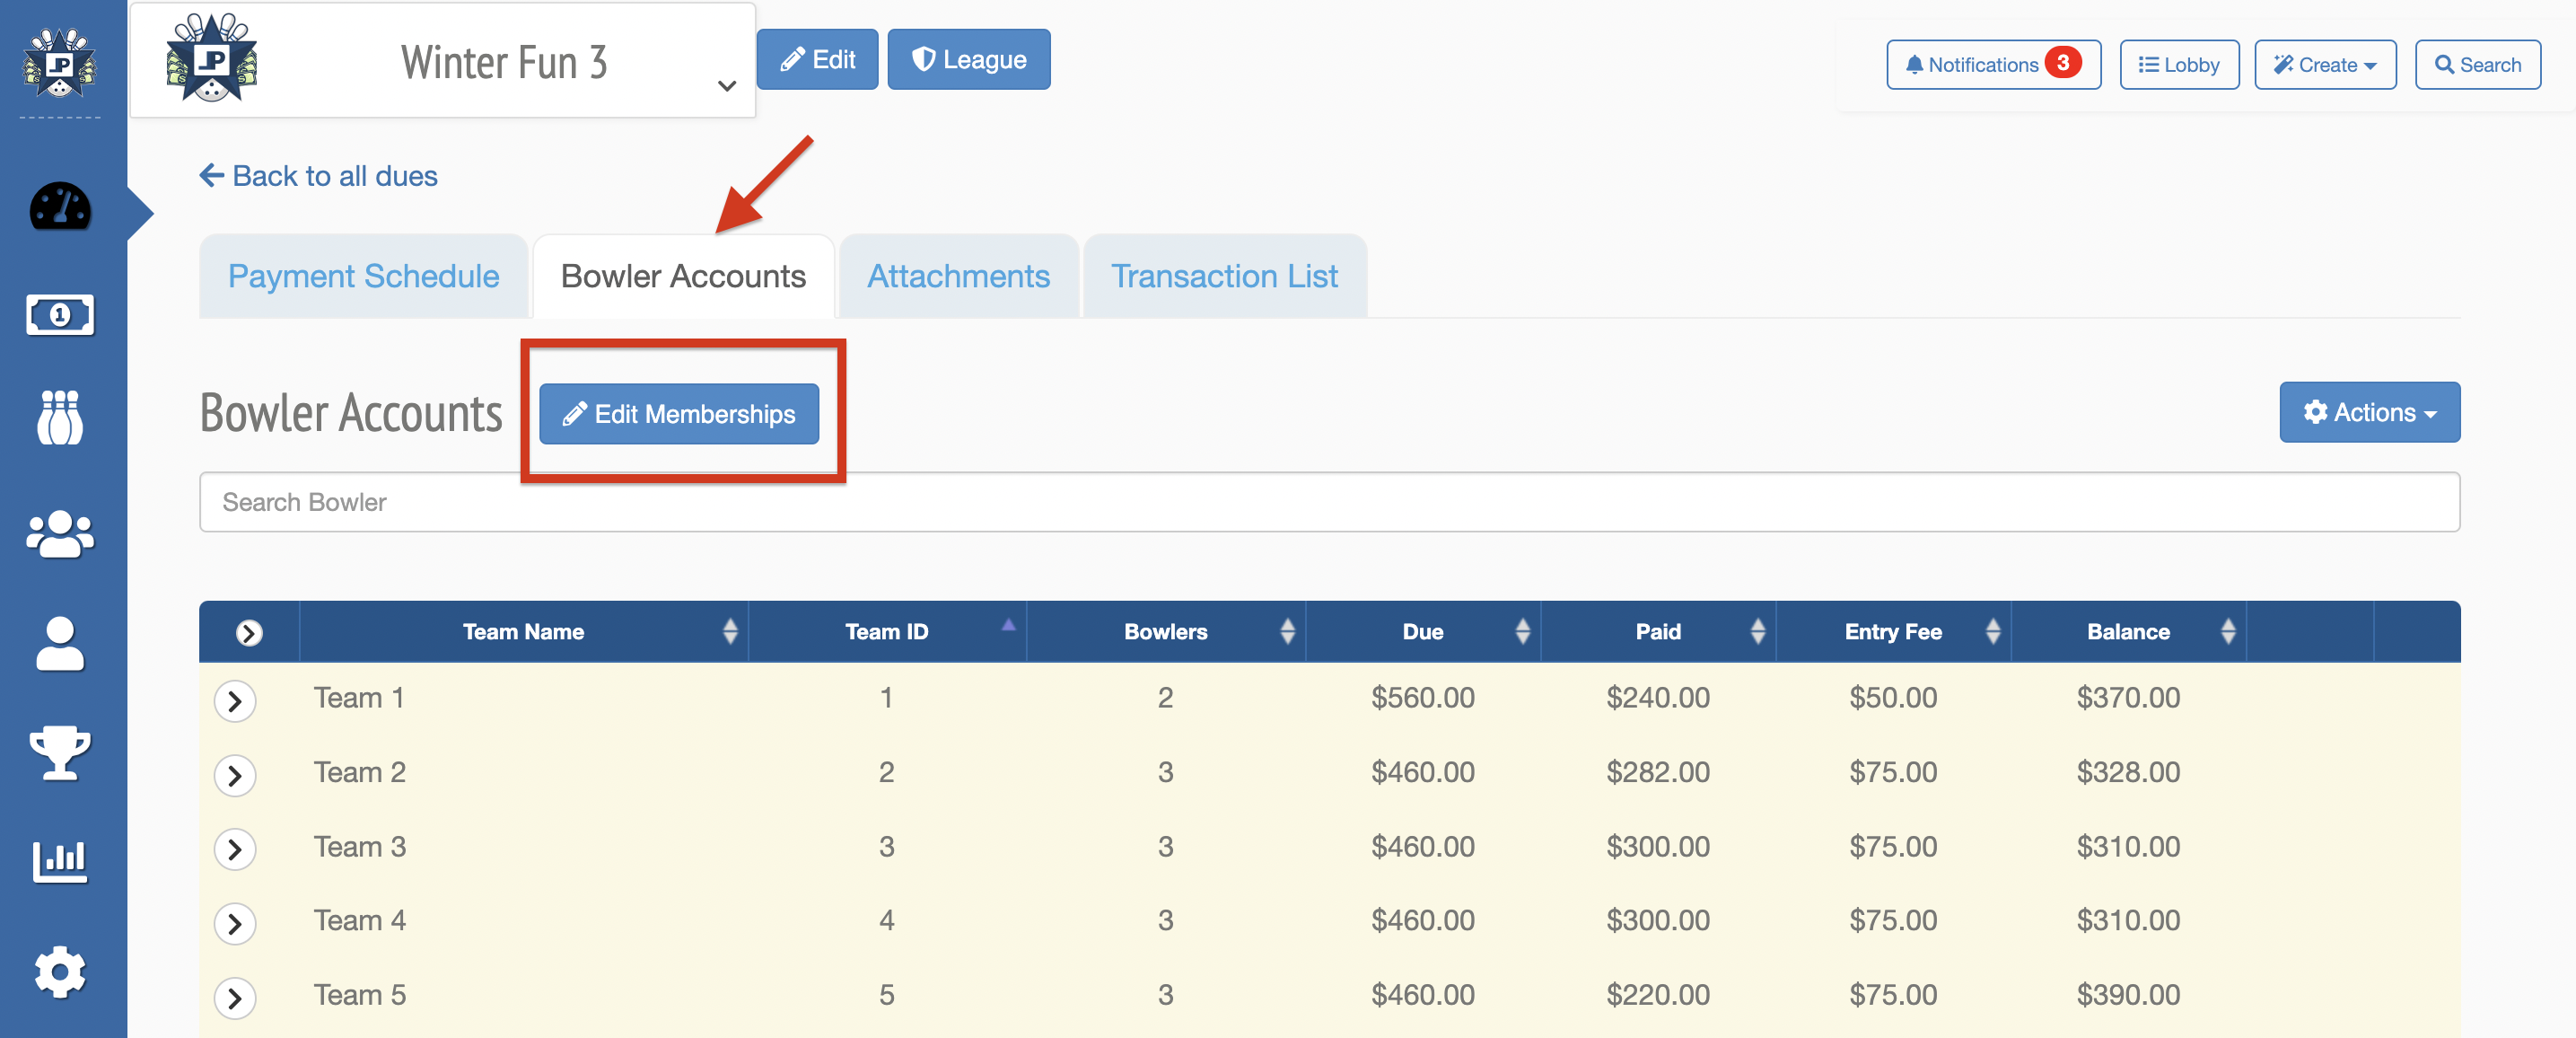
Task: Open the Actions dropdown menu
Action: pyautogui.click(x=2368, y=412)
